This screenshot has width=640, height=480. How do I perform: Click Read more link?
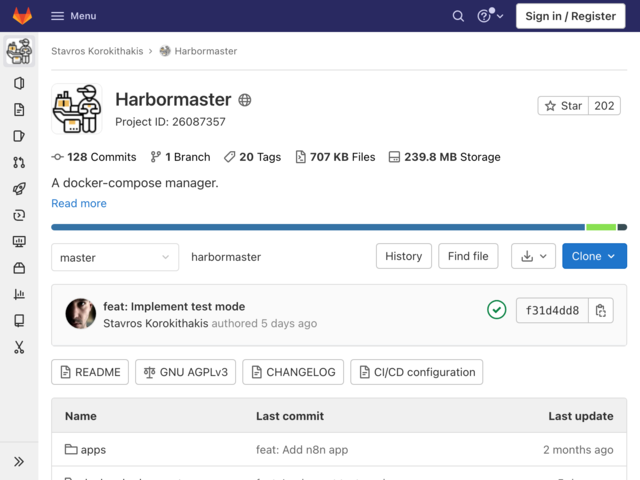coord(79,203)
